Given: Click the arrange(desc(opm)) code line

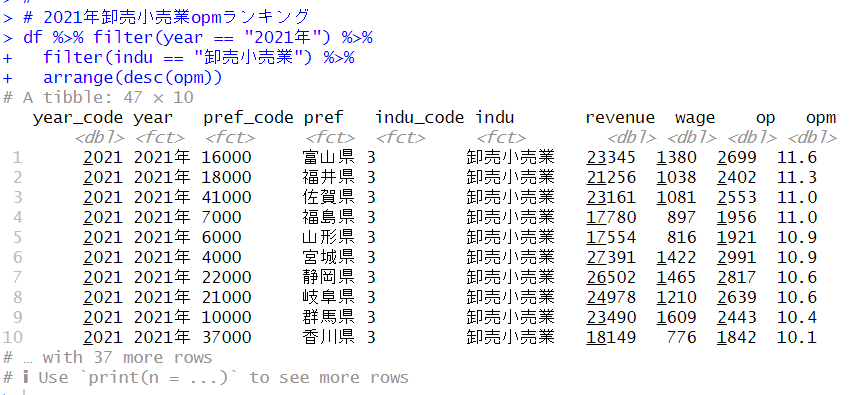Looking at the screenshot, I should [x=133, y=77].
